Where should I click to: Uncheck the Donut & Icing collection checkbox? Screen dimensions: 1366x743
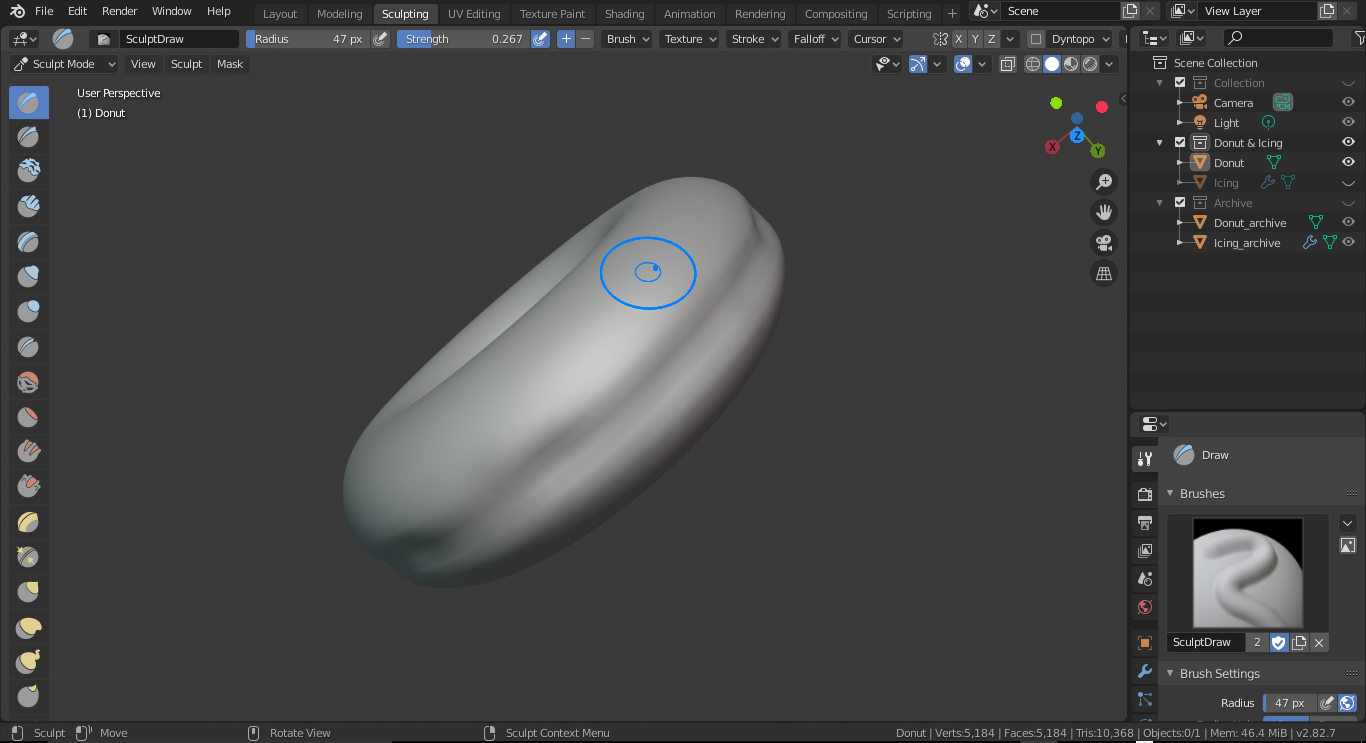(x=1180, y=142)
